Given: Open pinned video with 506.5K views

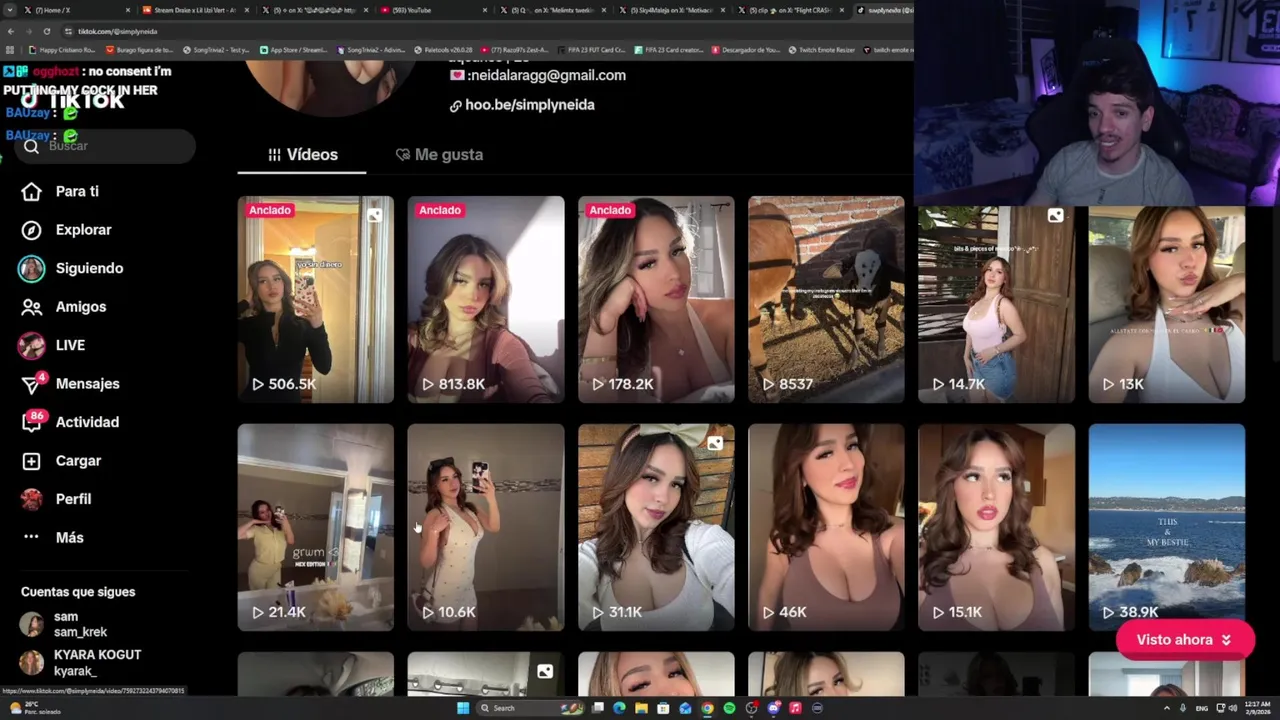Looking at the screenshot, I should (316, 300).
